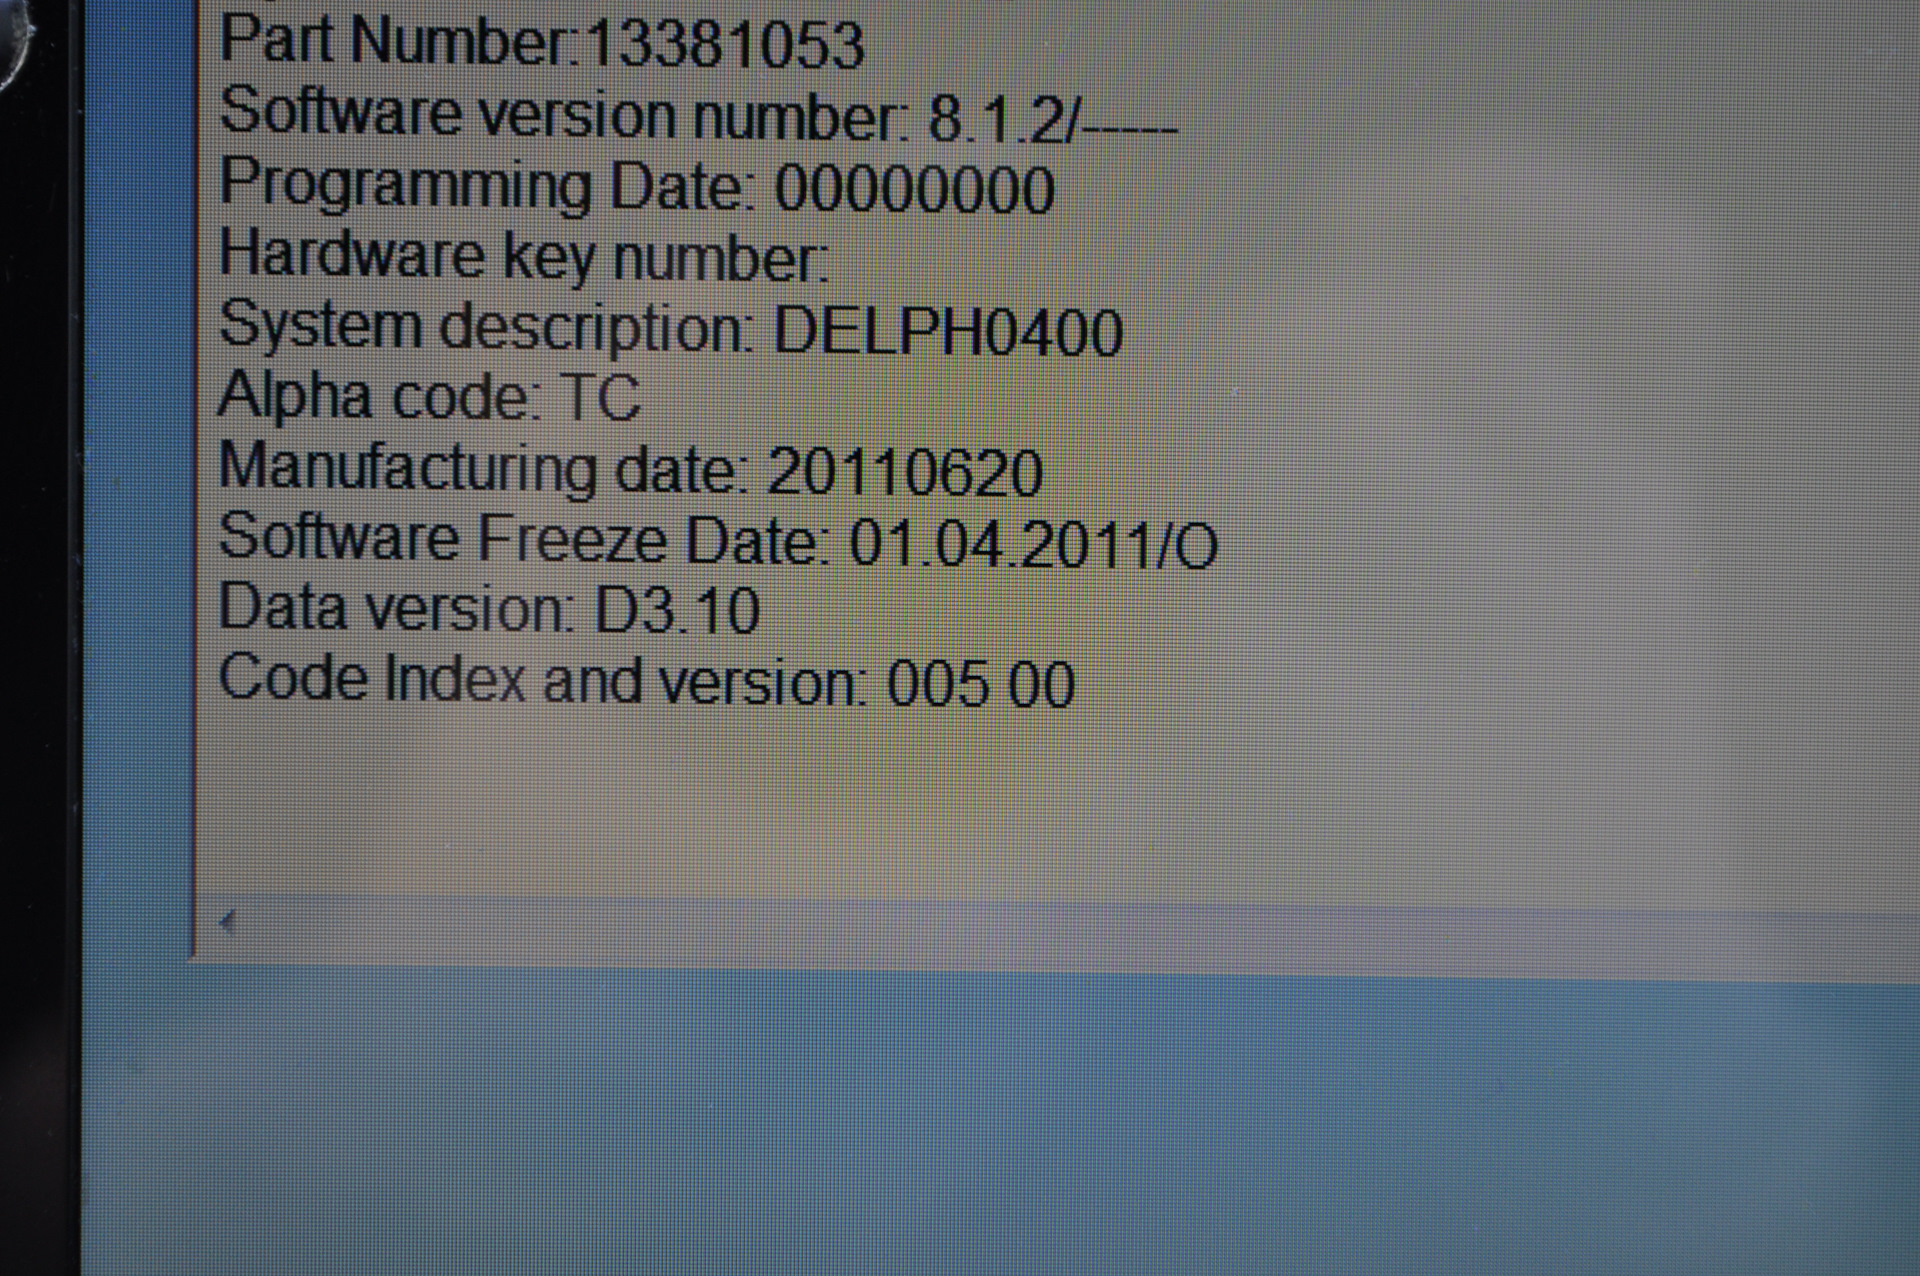Click the freeze date value 01.04.2011/O
The width and height of the screenshot is (1920, 1276).
[1033, 545]
